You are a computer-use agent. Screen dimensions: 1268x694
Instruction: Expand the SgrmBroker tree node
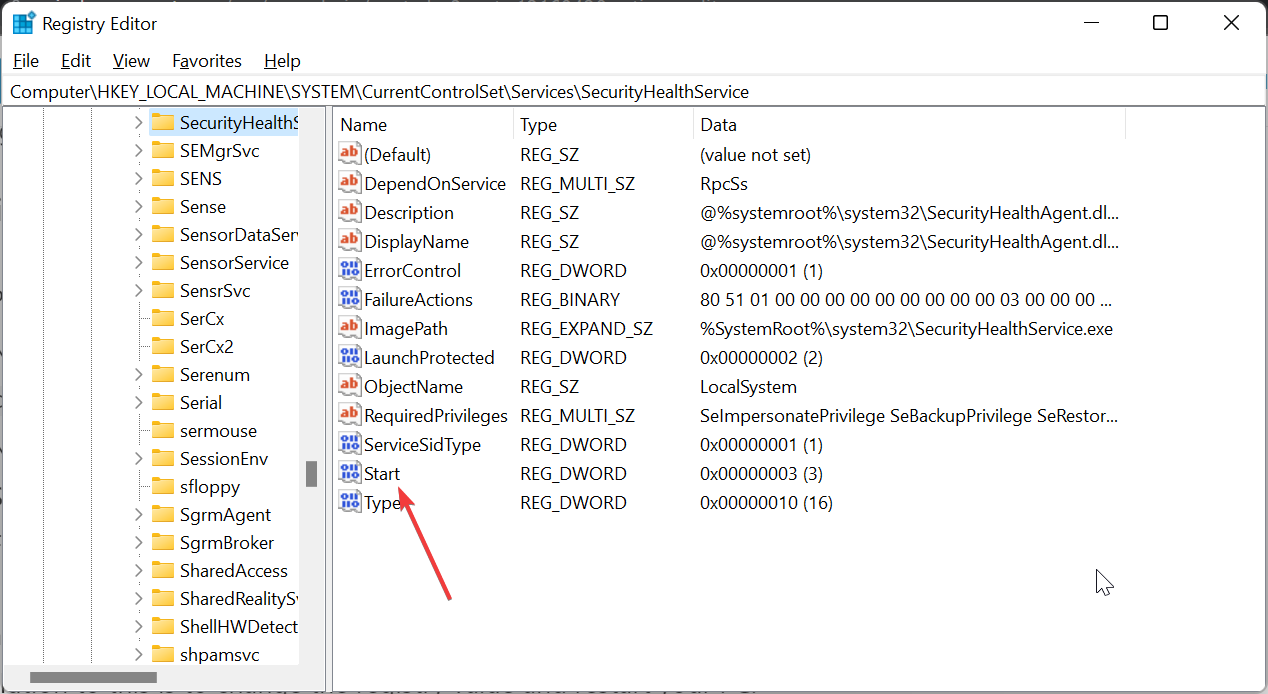coord(139,543)
